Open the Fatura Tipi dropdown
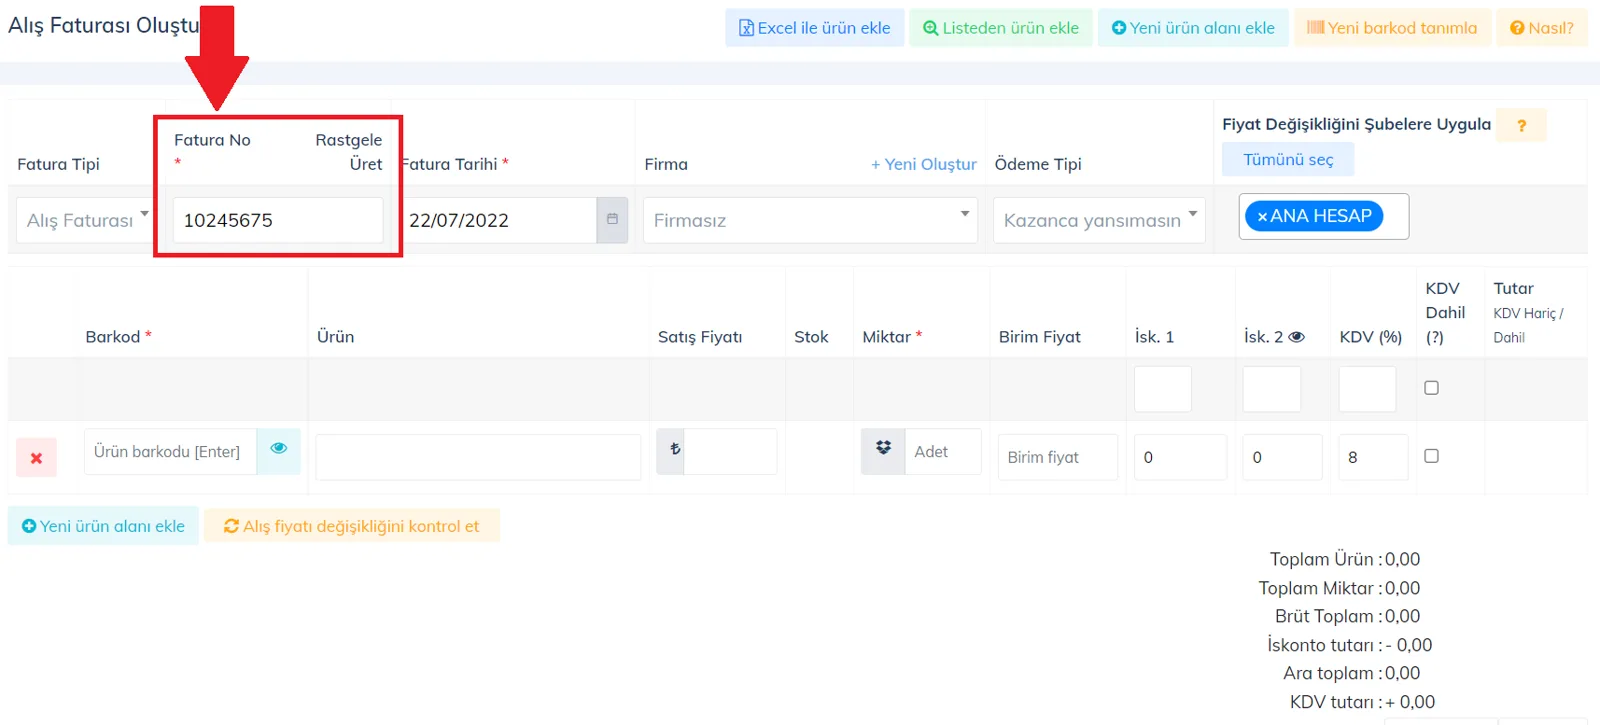 coord(84,220)
